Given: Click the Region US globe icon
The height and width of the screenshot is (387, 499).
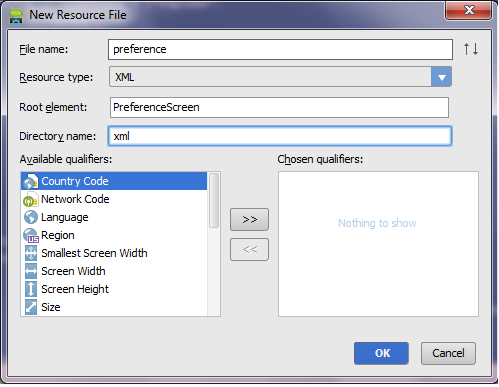Looking at the screenshot, I should click(x=31, y=235).
